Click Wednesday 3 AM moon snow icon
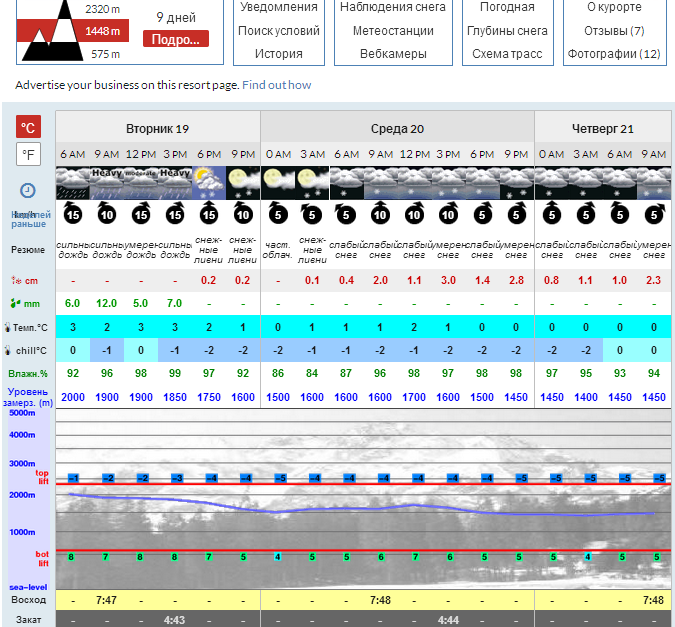 pyautogui.click(x=312, y=183)
